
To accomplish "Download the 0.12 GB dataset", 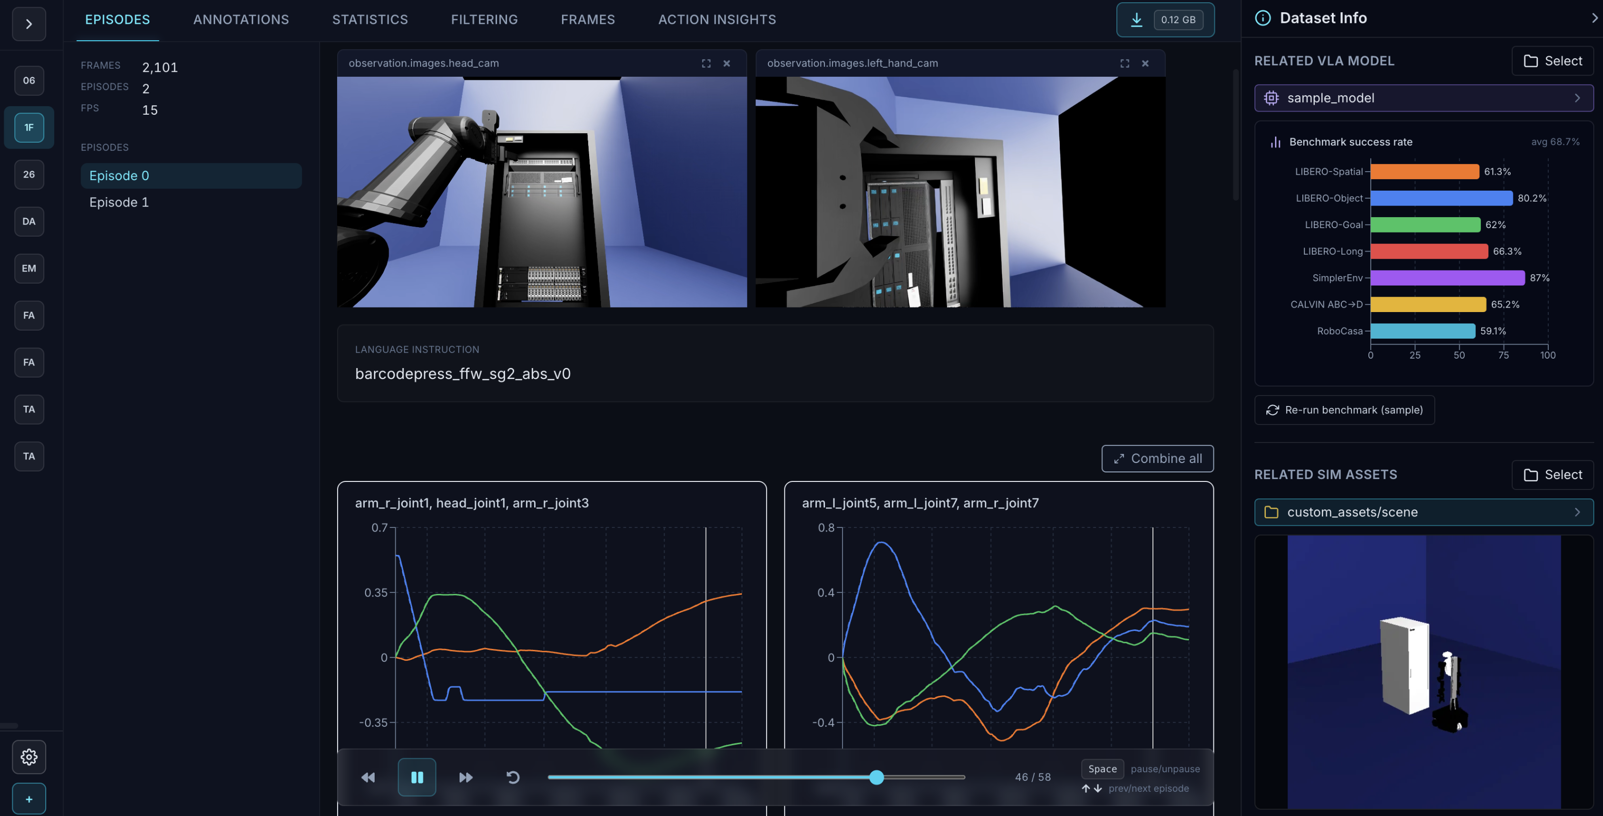I will point(1165,20).
